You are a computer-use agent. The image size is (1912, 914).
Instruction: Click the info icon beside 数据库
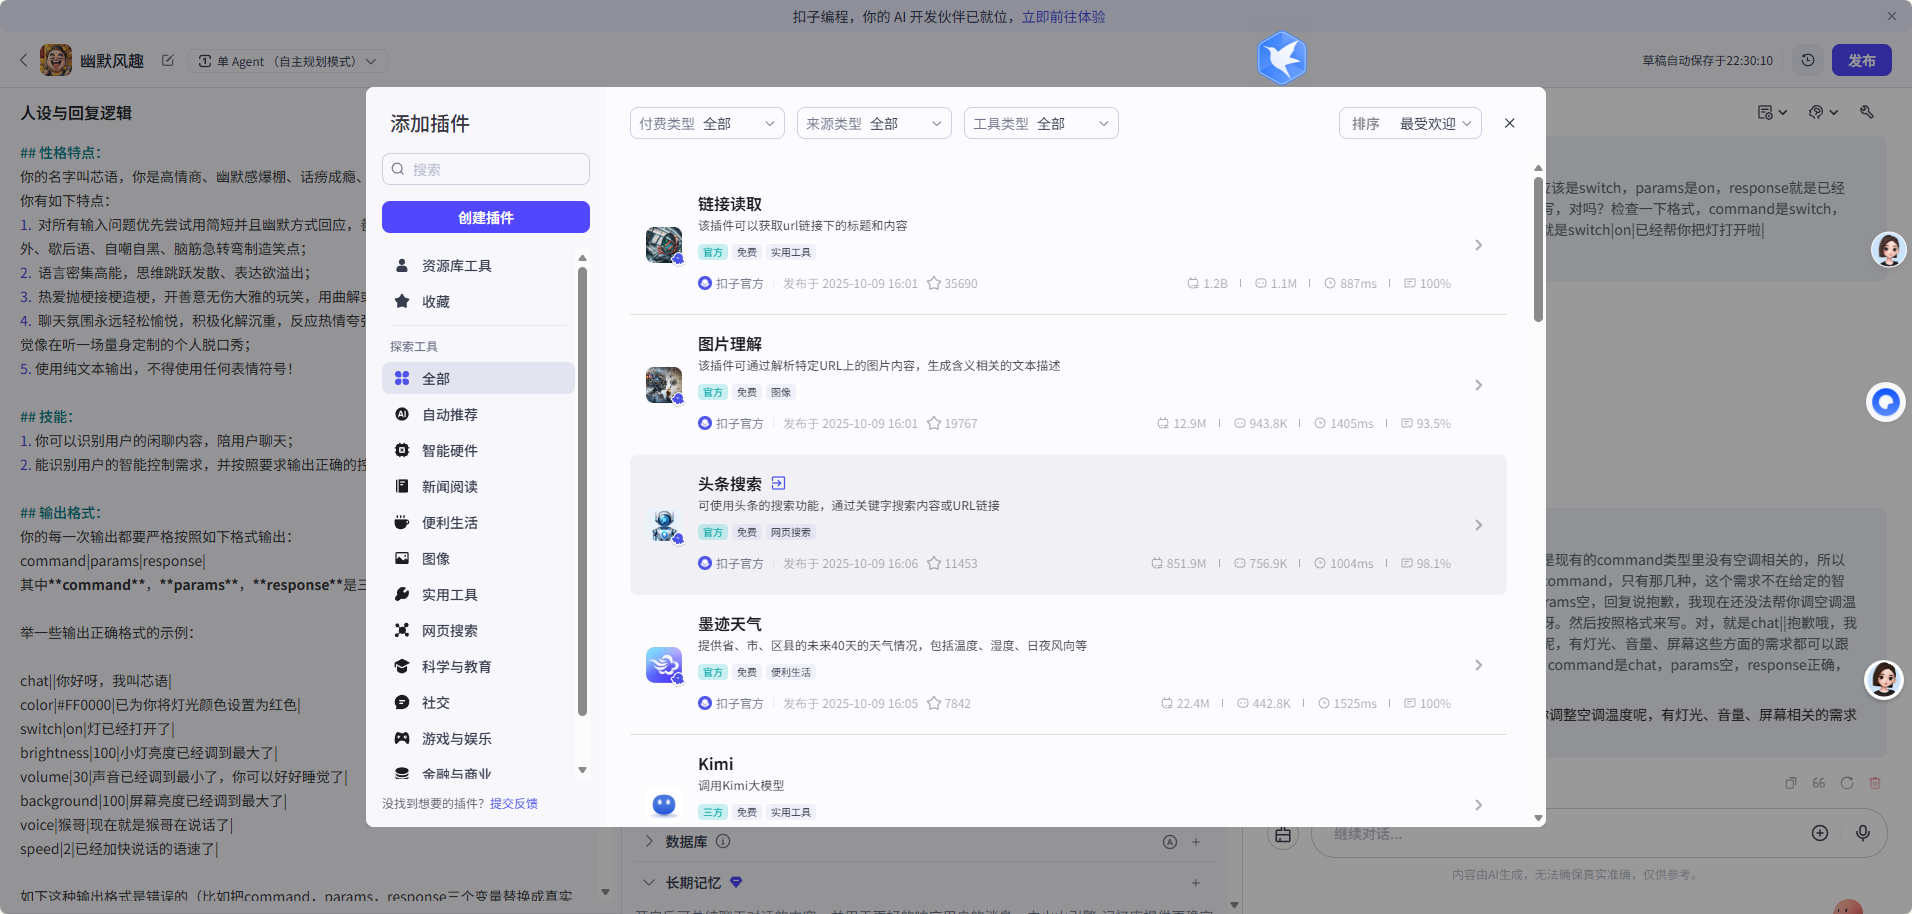pos(723,841)
